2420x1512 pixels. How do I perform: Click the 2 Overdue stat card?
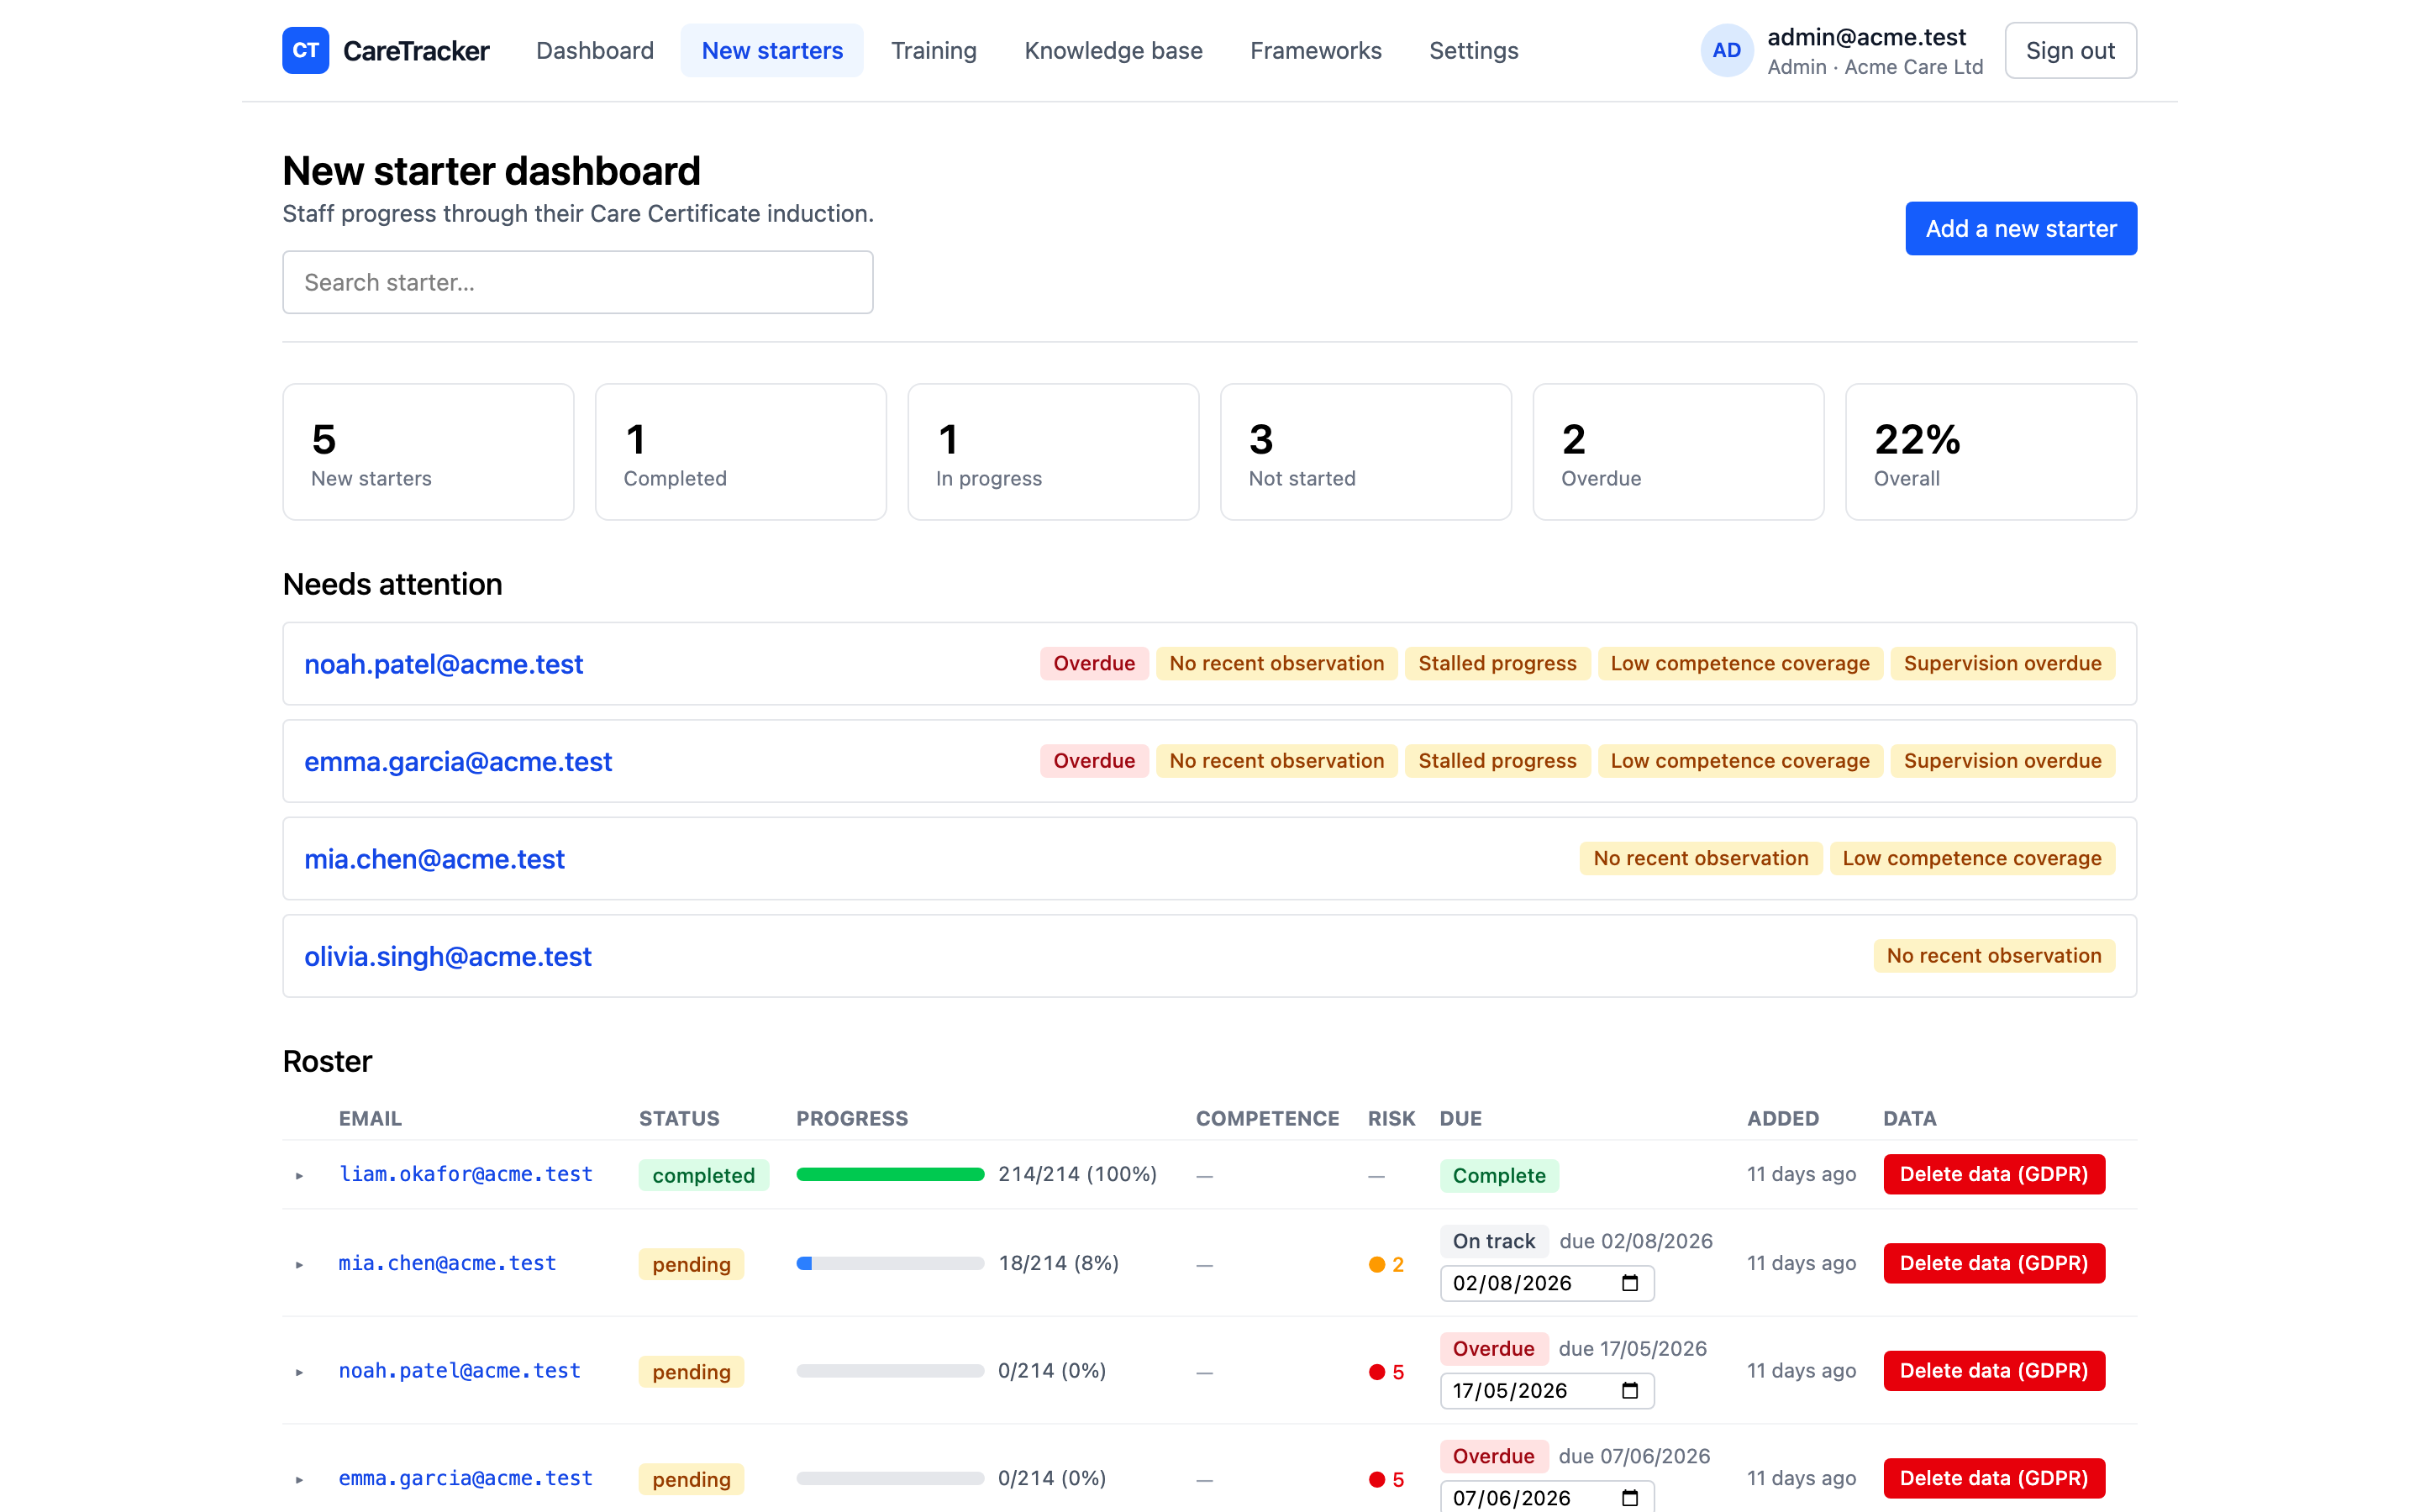[1678, 452]
